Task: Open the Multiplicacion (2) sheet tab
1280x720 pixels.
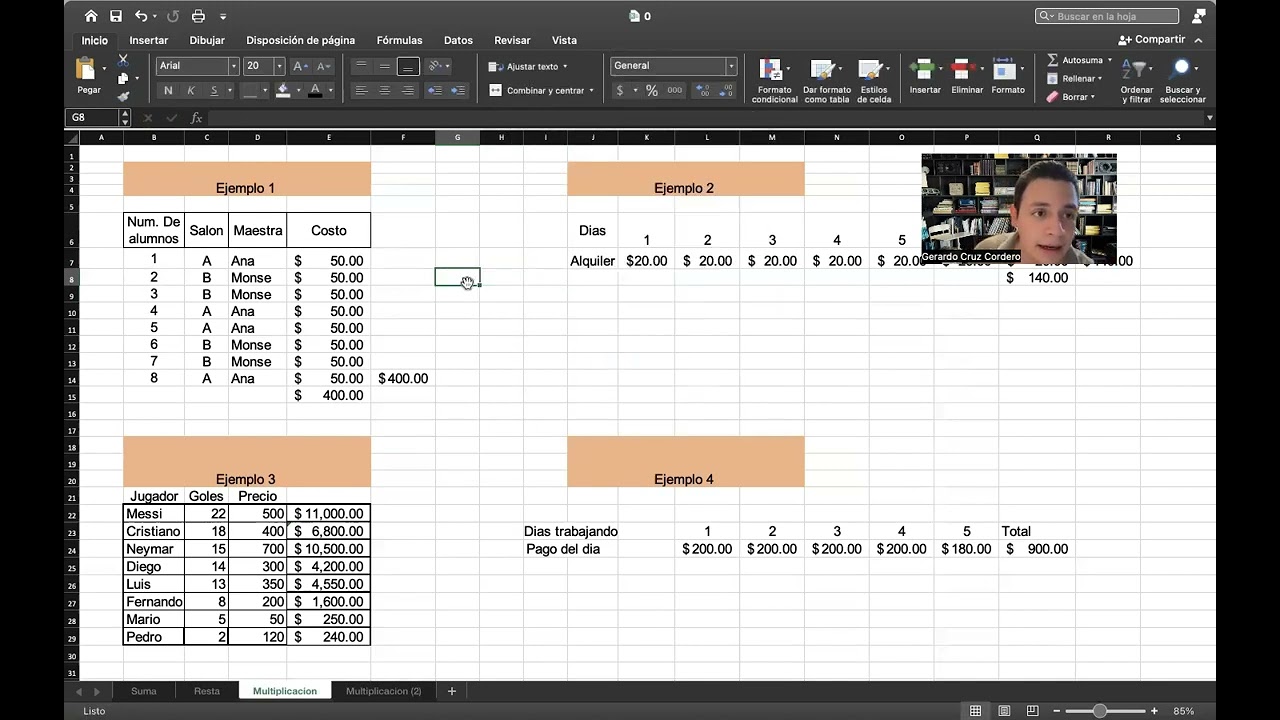Action: (383, 691)
